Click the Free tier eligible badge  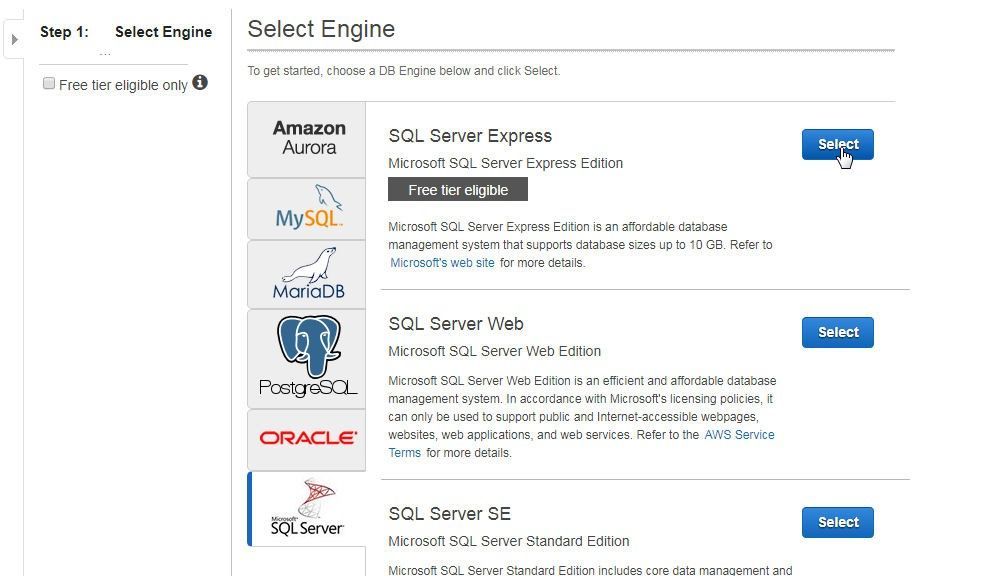(x=458, y=189)
